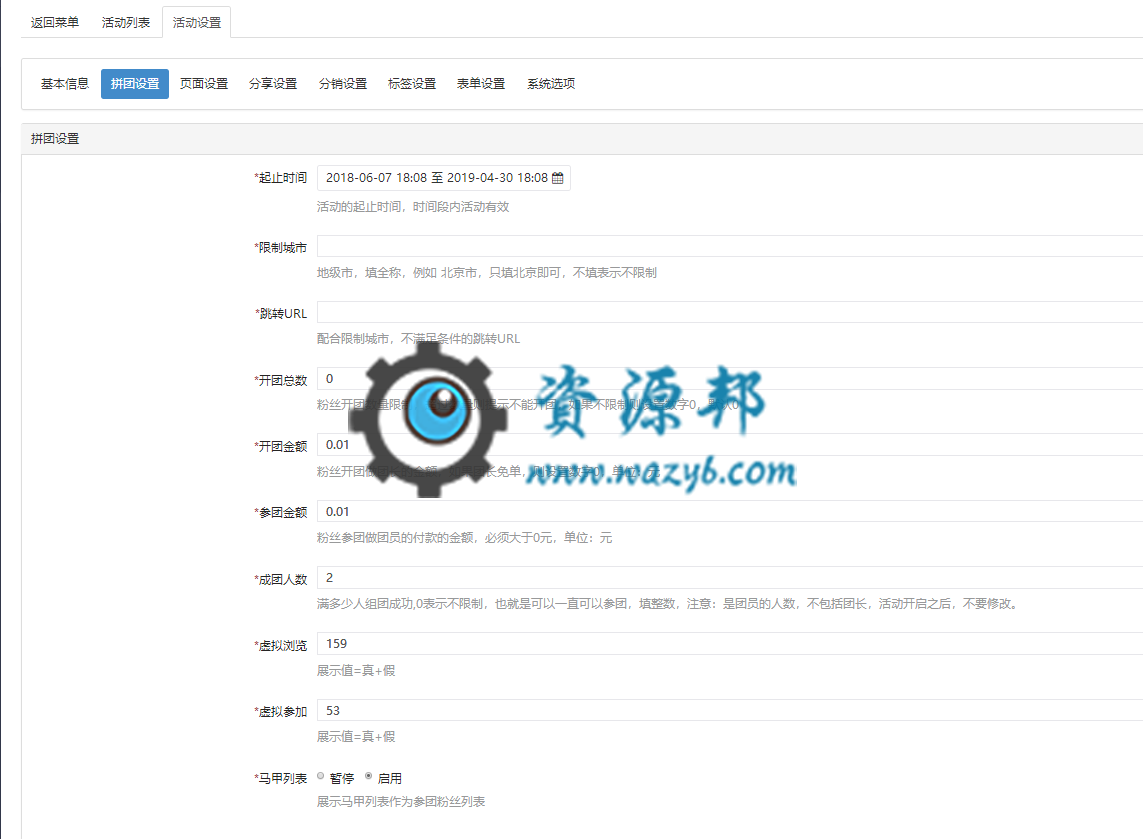Go to 页面设置 section
This screenshot has height=839, width=1143.
[204, 84]
